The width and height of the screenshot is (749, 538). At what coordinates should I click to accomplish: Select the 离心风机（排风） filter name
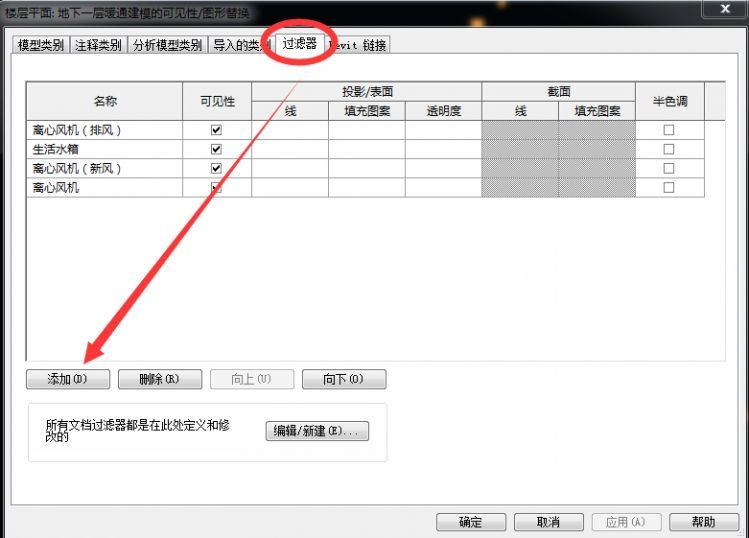pyautogui.click(x=104, y=130)
